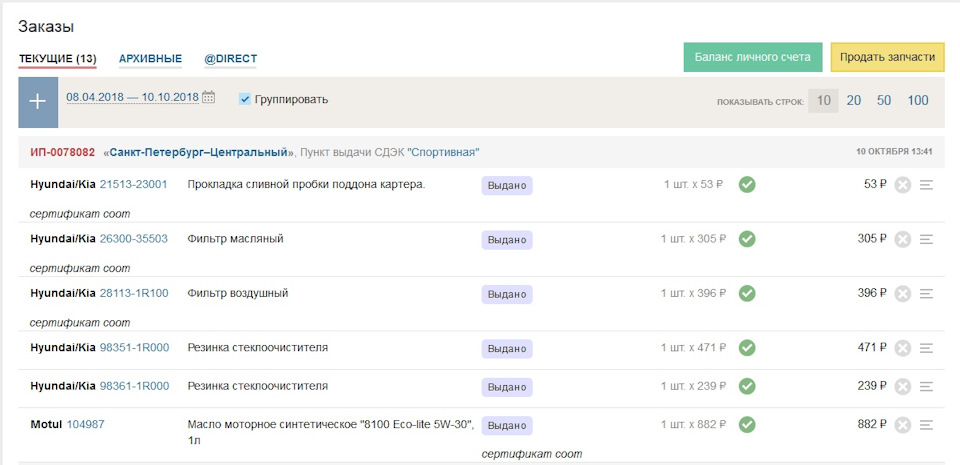This screenshot has height=465, width=960.
Task: Open lines menu icon for 98351-1R000 row
Action: (x=926, y=348)
